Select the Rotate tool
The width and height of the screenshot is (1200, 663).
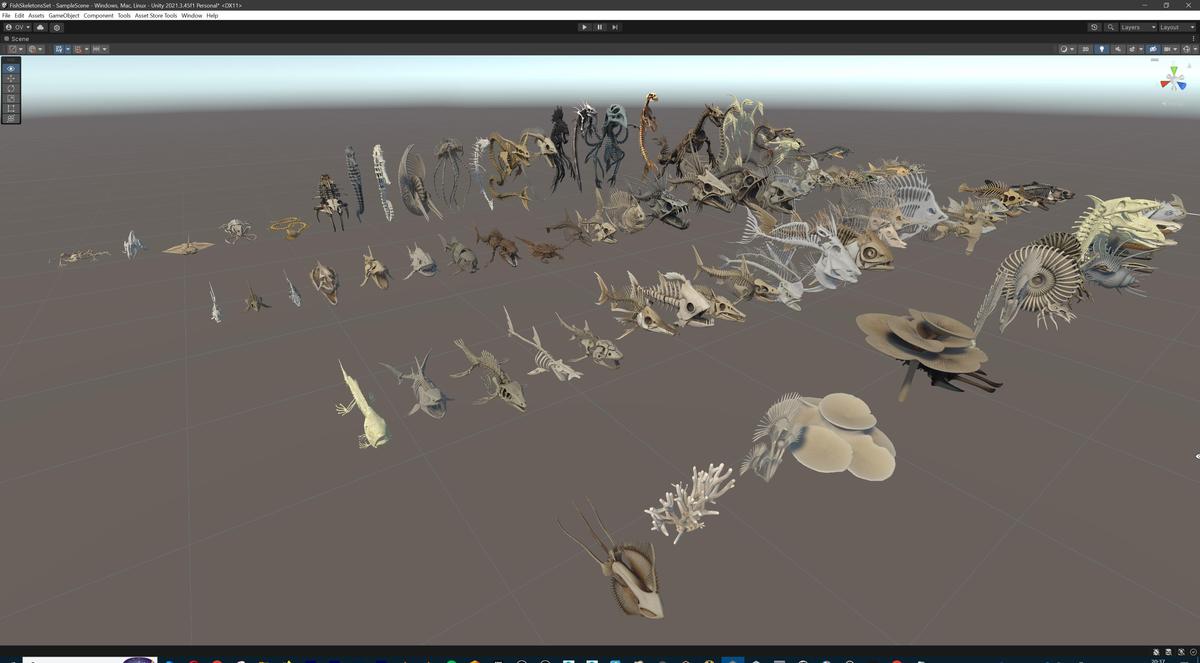pos(10,88)
